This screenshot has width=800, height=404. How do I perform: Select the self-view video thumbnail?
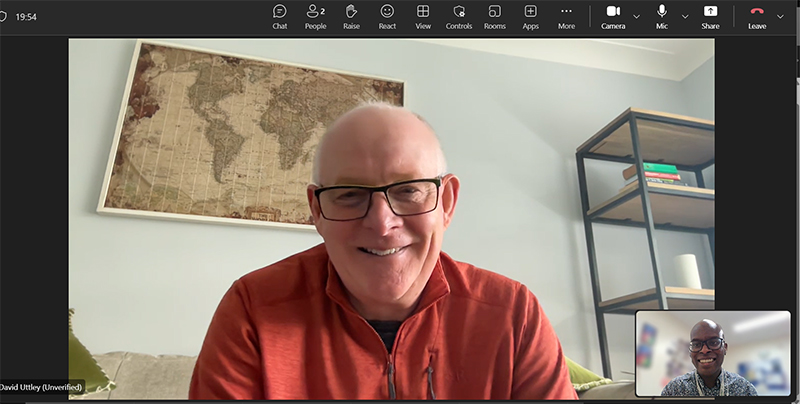712,353
